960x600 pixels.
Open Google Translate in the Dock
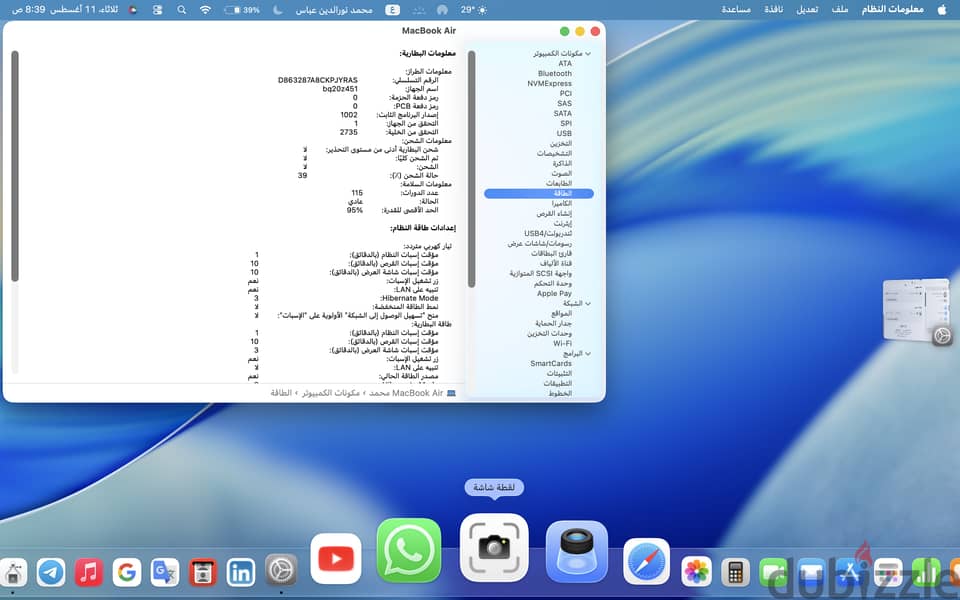(x=165, y=572)
